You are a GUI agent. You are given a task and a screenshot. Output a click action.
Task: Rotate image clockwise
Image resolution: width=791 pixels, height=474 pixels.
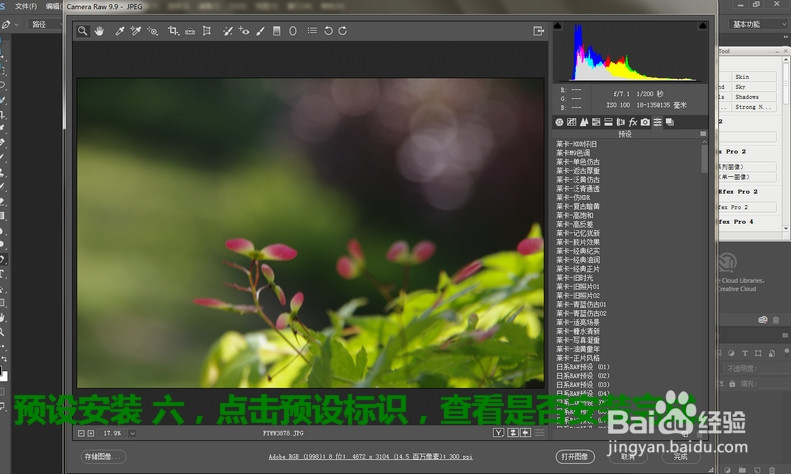[x=343, y=31]
